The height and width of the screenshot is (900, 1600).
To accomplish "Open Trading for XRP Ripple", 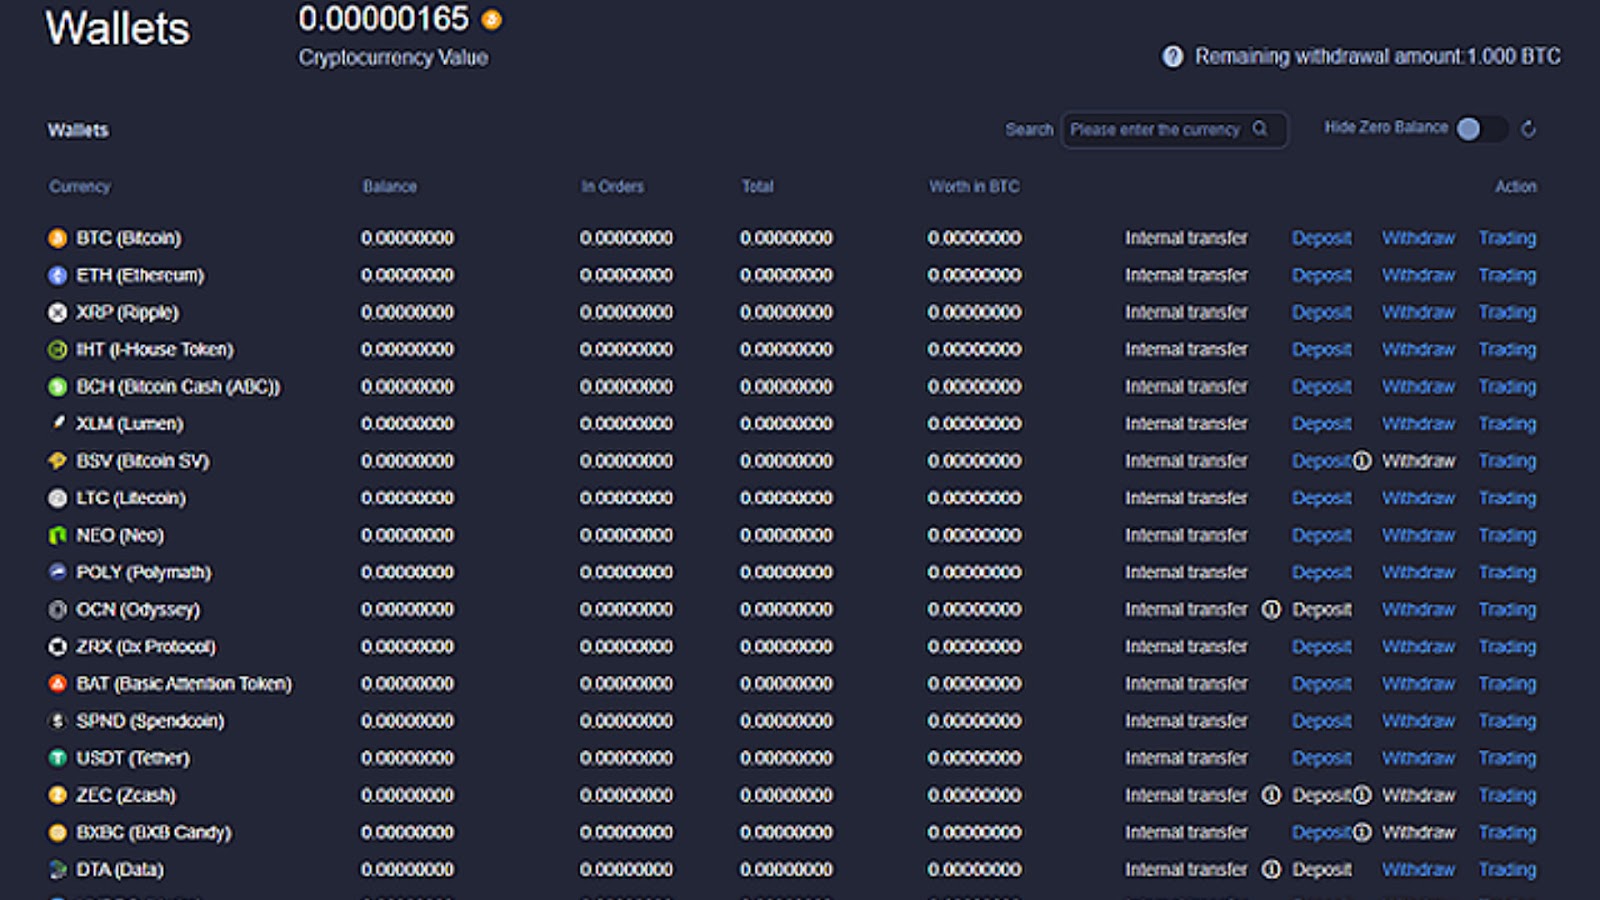I will [x=1507, y=312].
